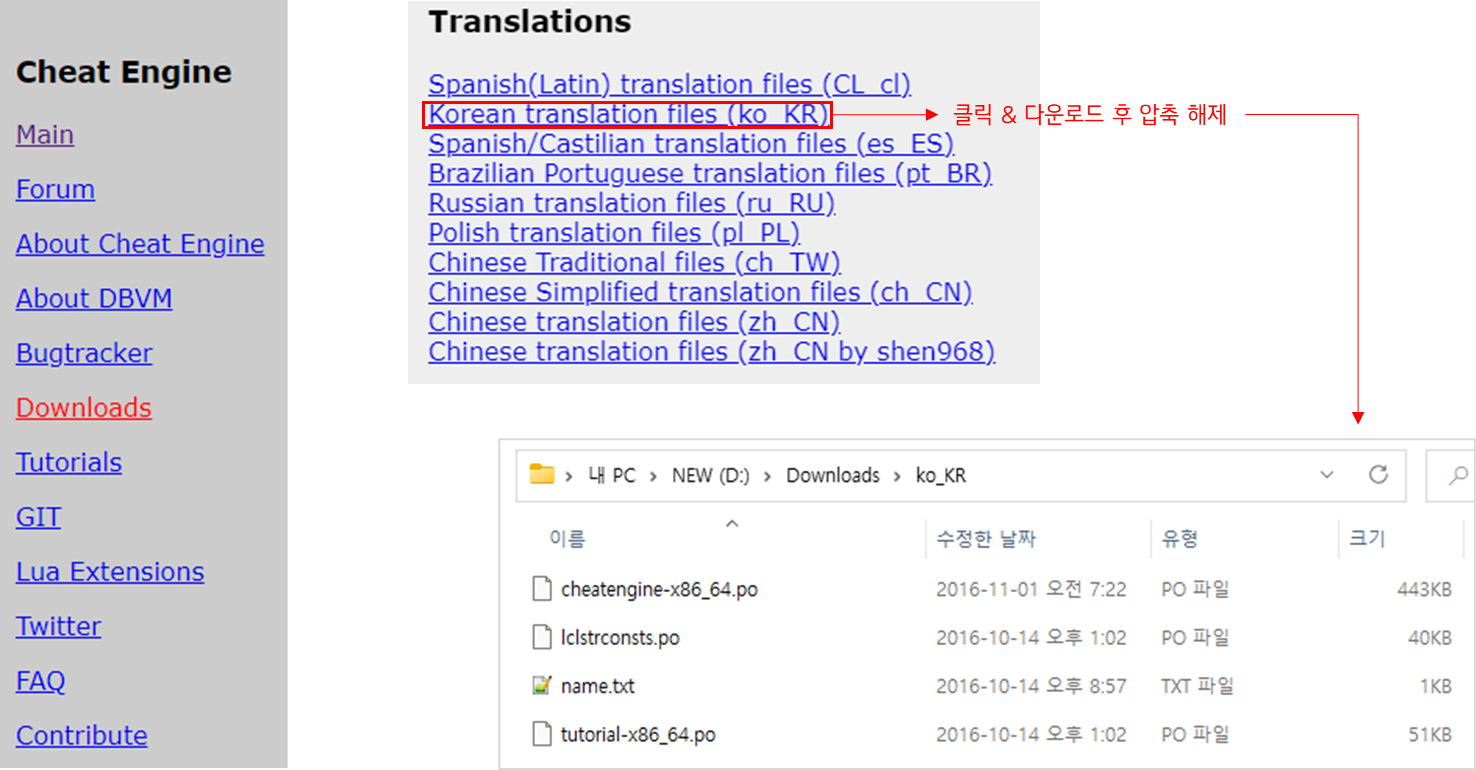This screenshot has width=1476, height=770.
Task: Click the folder icon in the address bar
Action: click(x=541, y=475)
